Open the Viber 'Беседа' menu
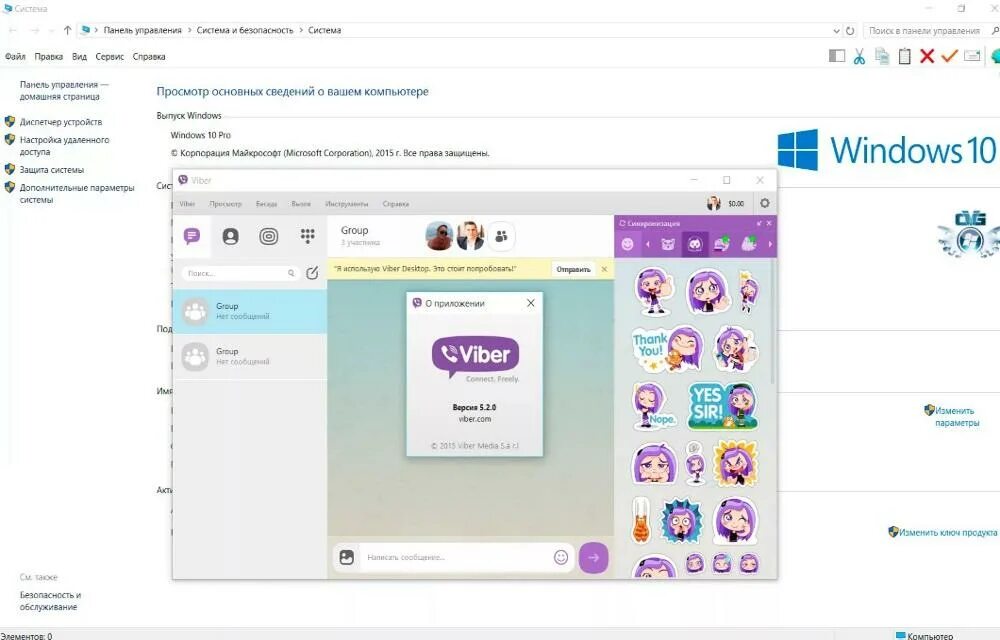 267,204
